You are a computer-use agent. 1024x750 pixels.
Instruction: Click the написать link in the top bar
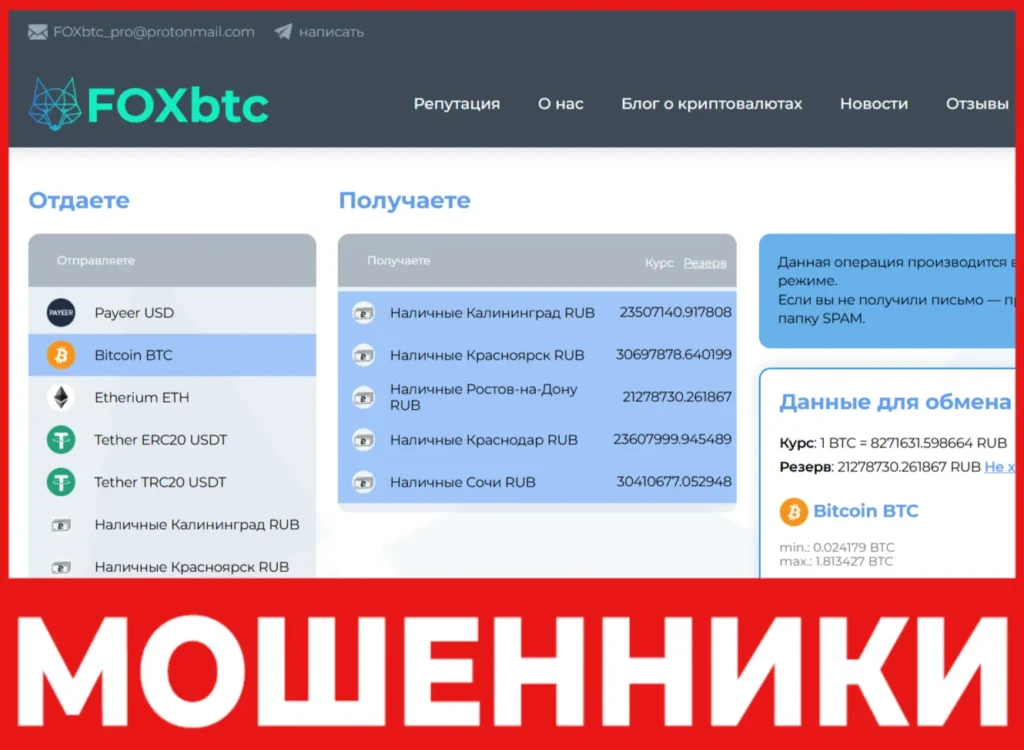coord(330,31)
